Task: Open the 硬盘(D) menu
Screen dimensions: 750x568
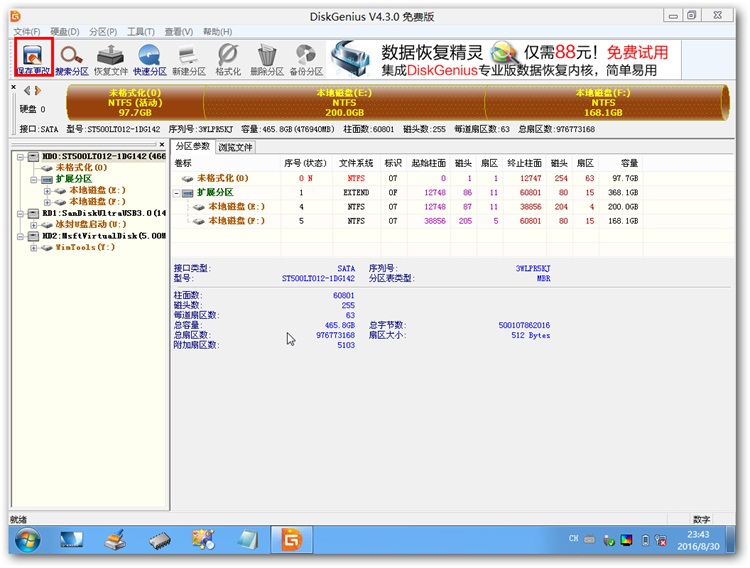Action: tap(65, 32)
